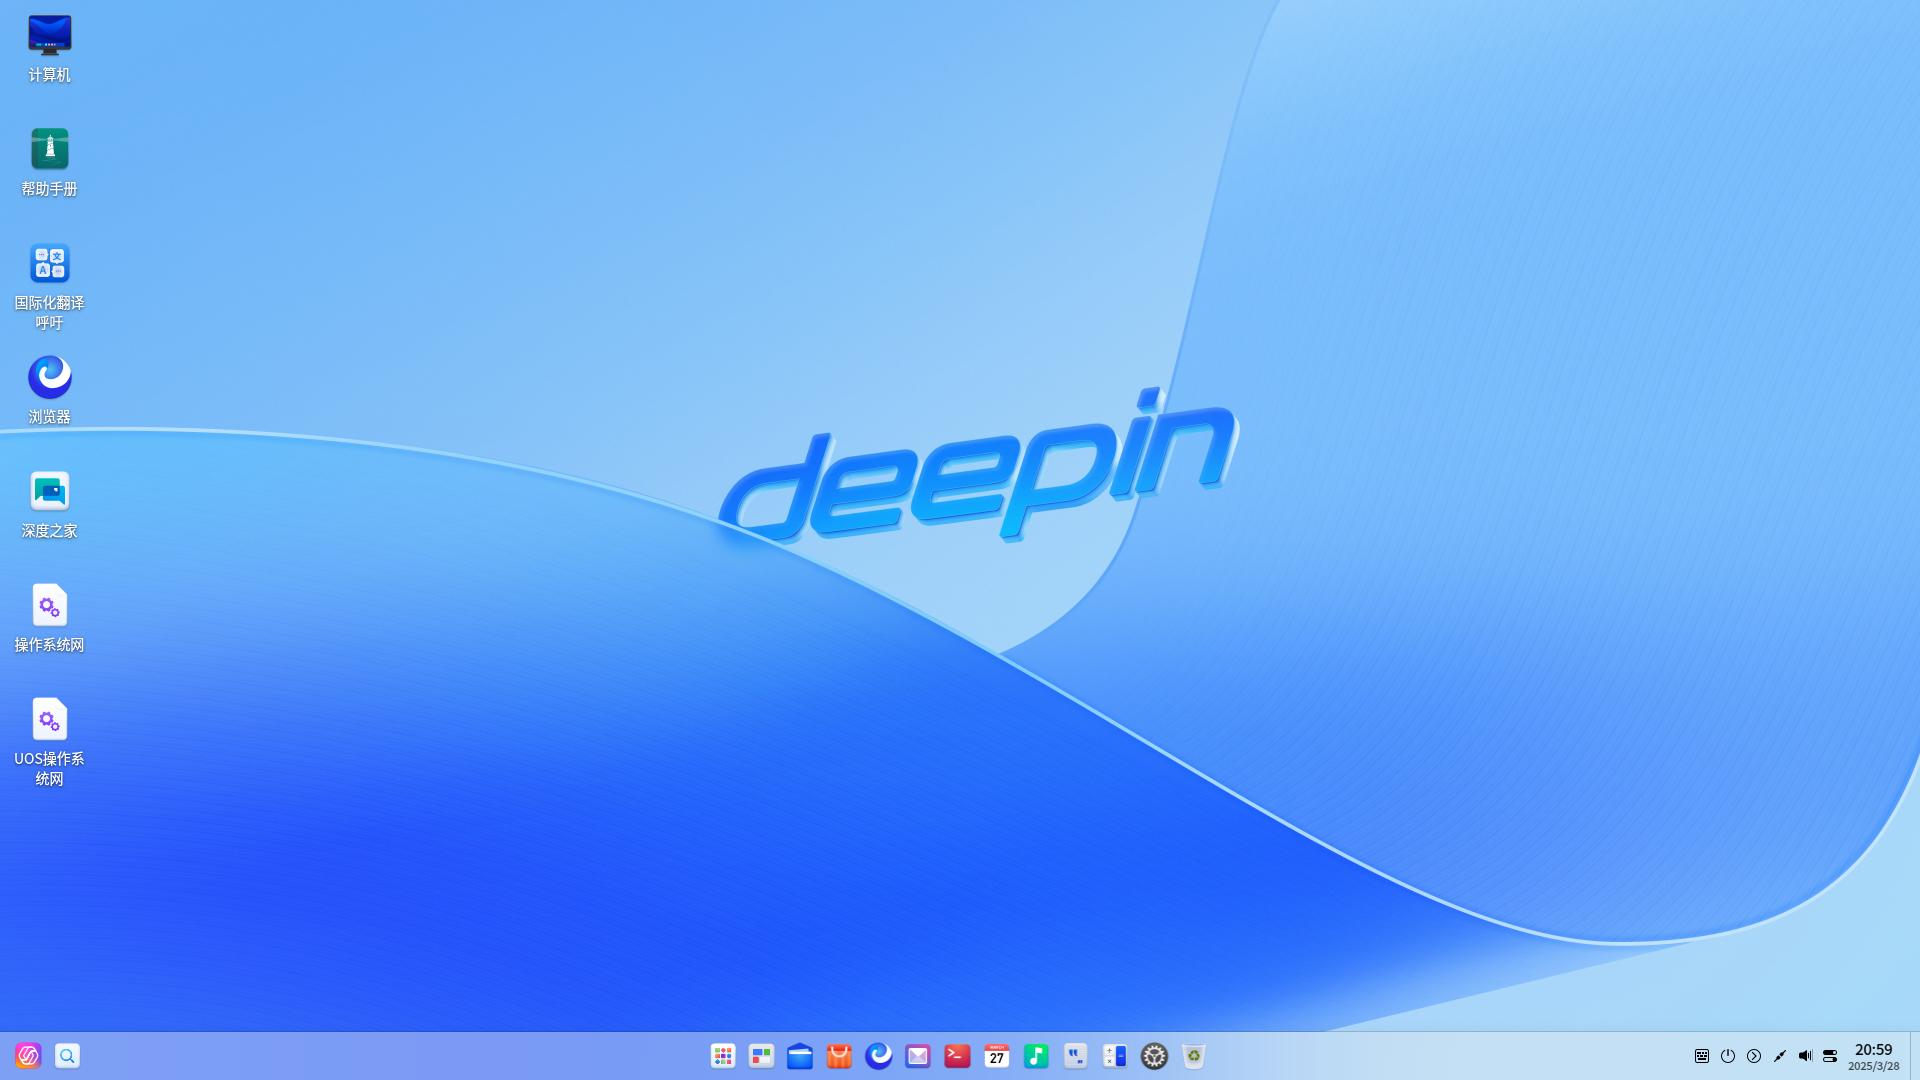The image size is (1920, 1080).
Task: Open the multitasking view in the dock
Action: (762, 1056)
